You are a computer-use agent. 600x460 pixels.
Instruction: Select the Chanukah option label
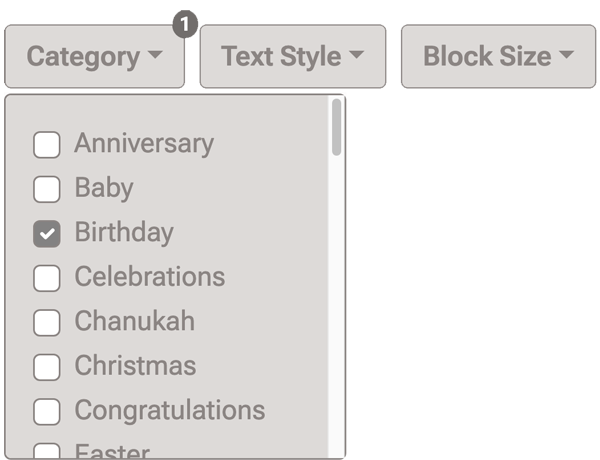135,322
